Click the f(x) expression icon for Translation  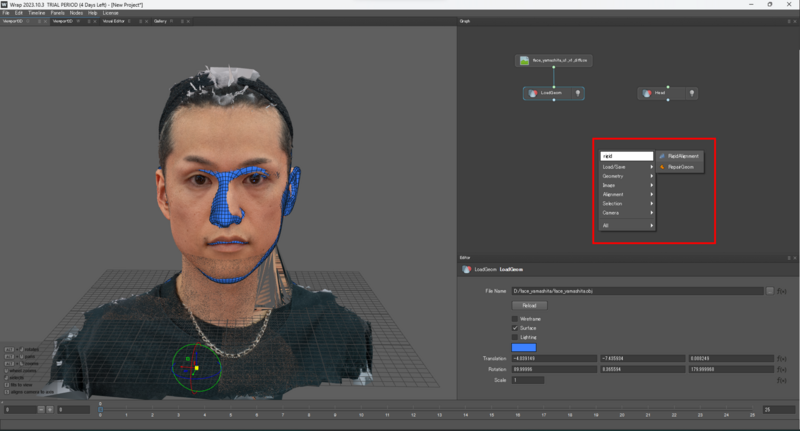(782, 359)
